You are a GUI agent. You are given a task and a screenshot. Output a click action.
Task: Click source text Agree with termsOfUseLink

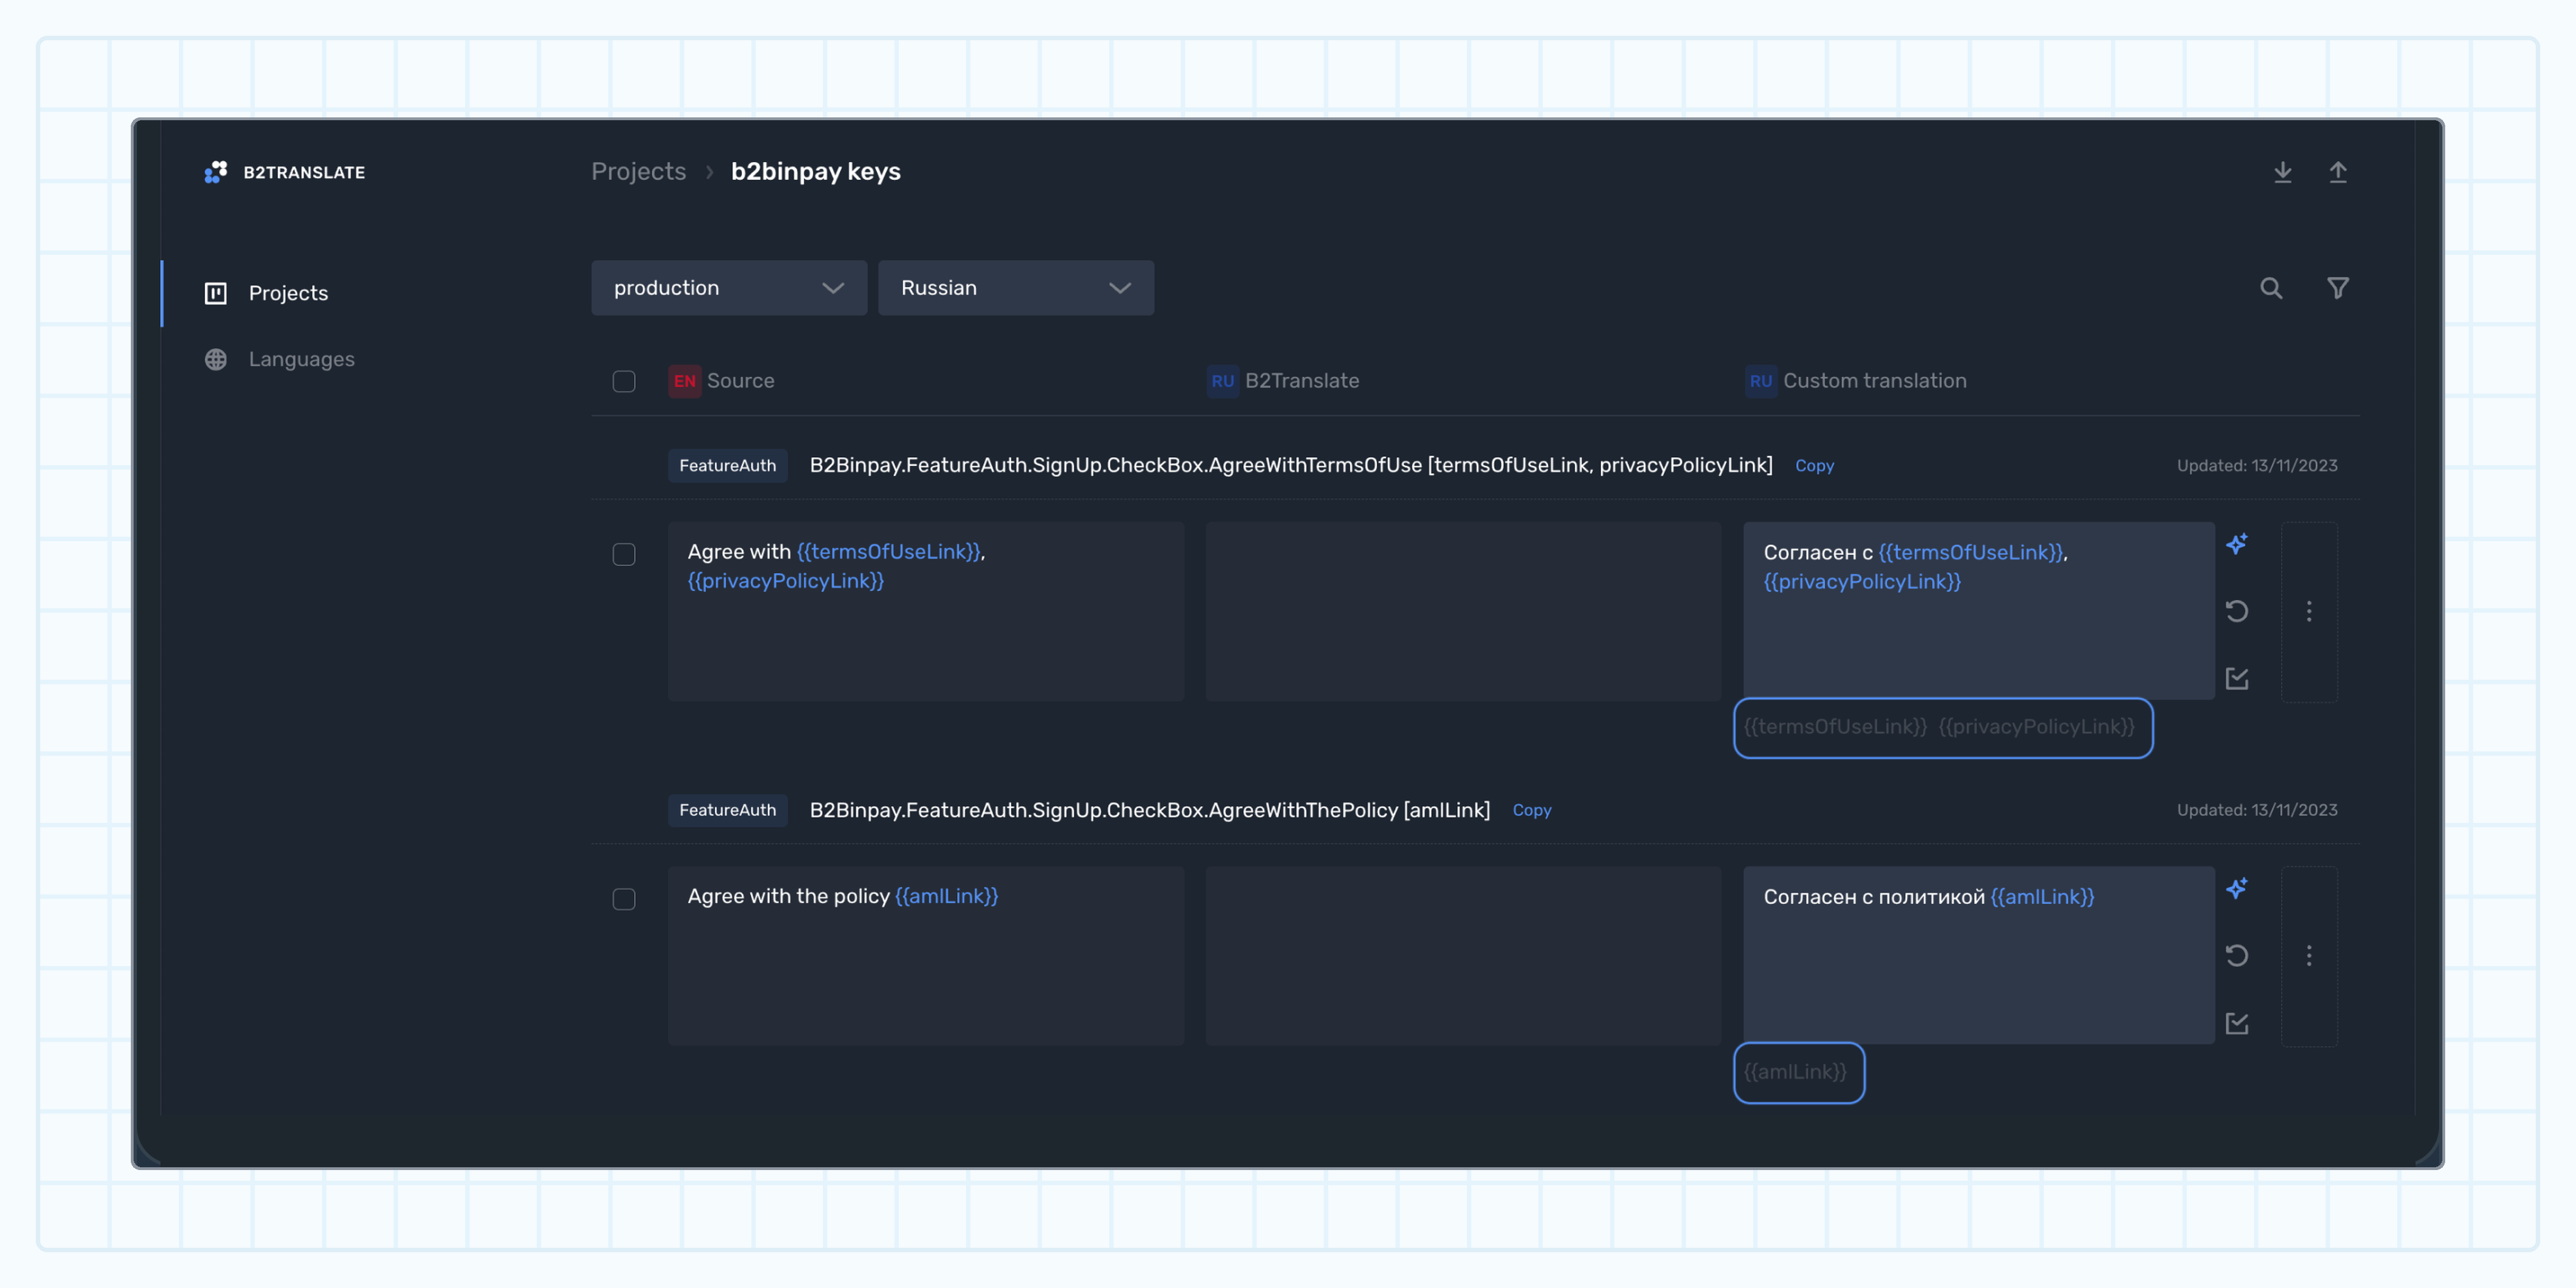pos(836,566)
